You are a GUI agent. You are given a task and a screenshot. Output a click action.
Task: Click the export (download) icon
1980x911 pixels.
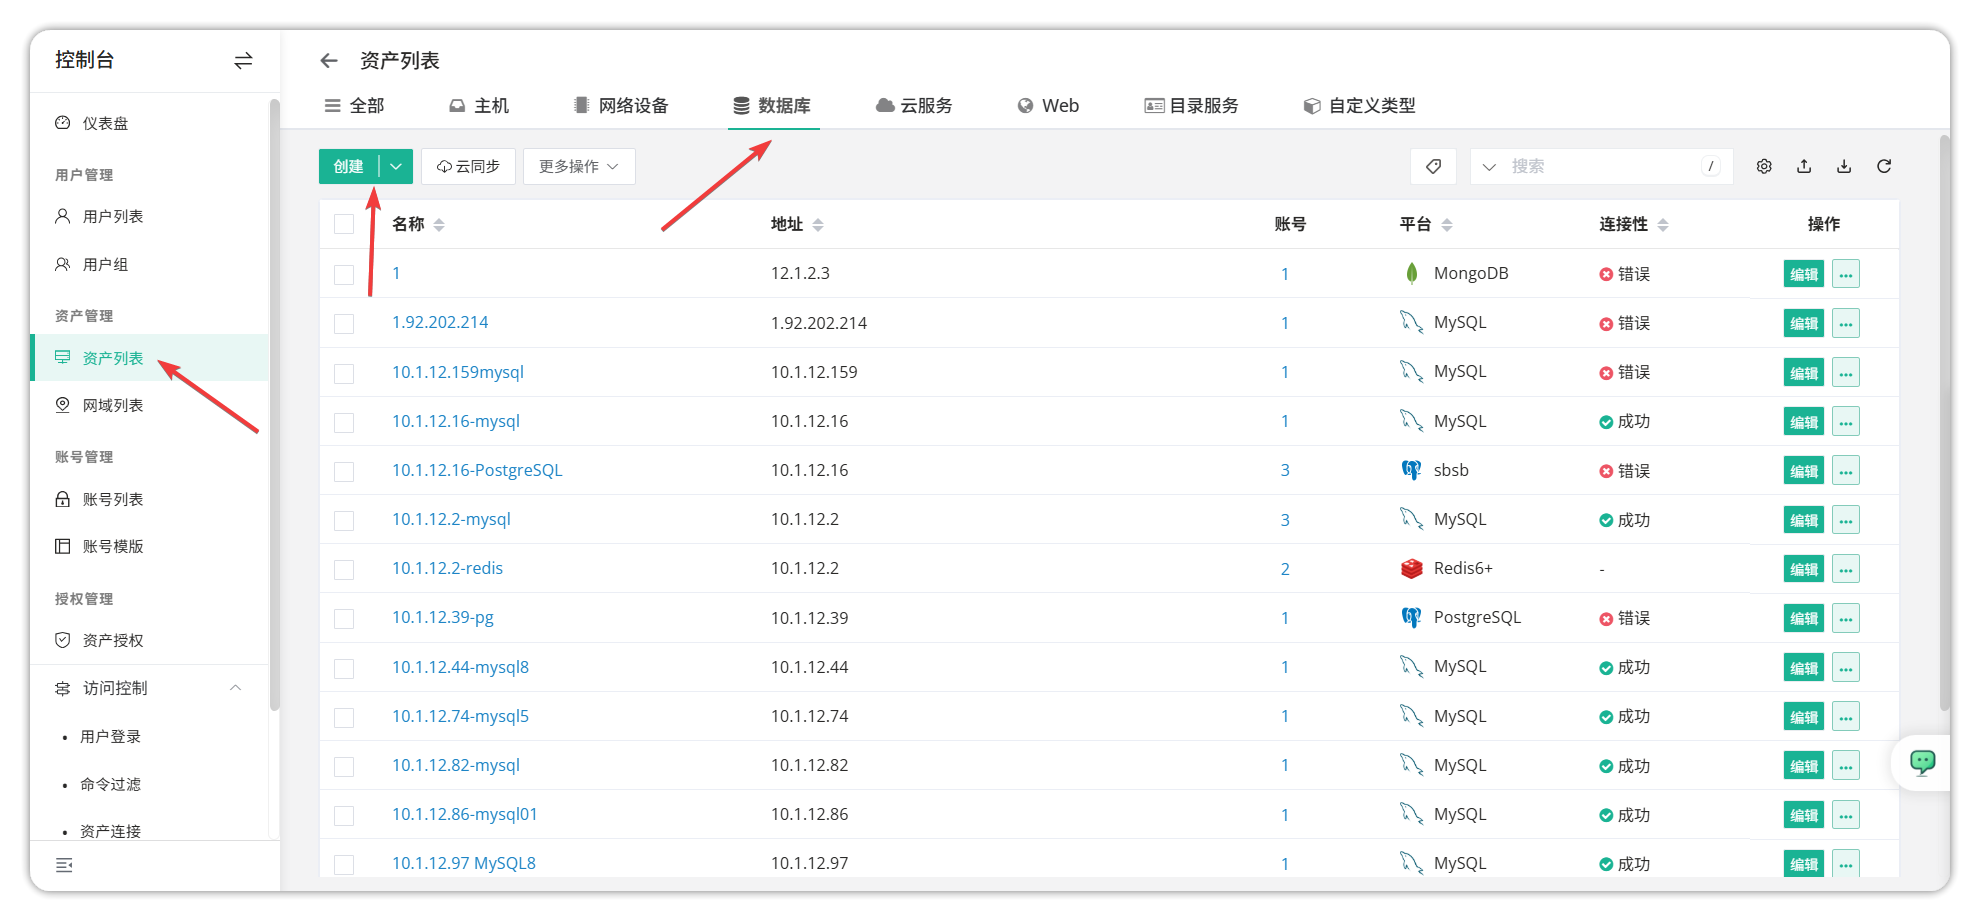coord(1844,166)
